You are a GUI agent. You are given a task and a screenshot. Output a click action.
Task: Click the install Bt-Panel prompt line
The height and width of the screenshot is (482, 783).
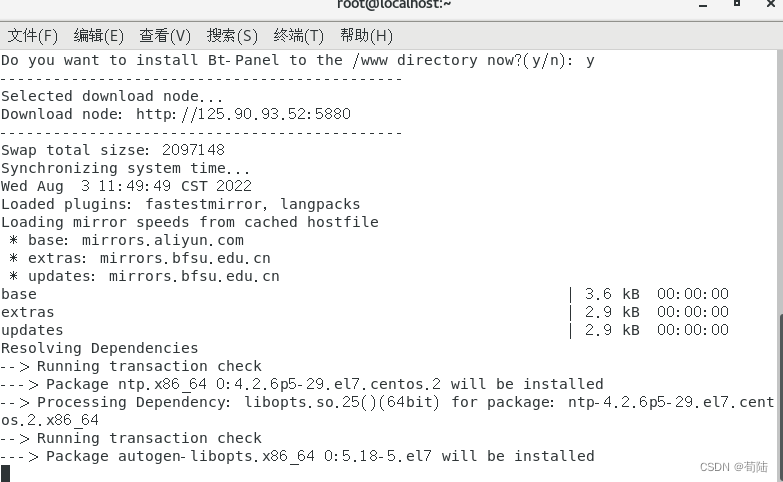(x=298, y=60)
